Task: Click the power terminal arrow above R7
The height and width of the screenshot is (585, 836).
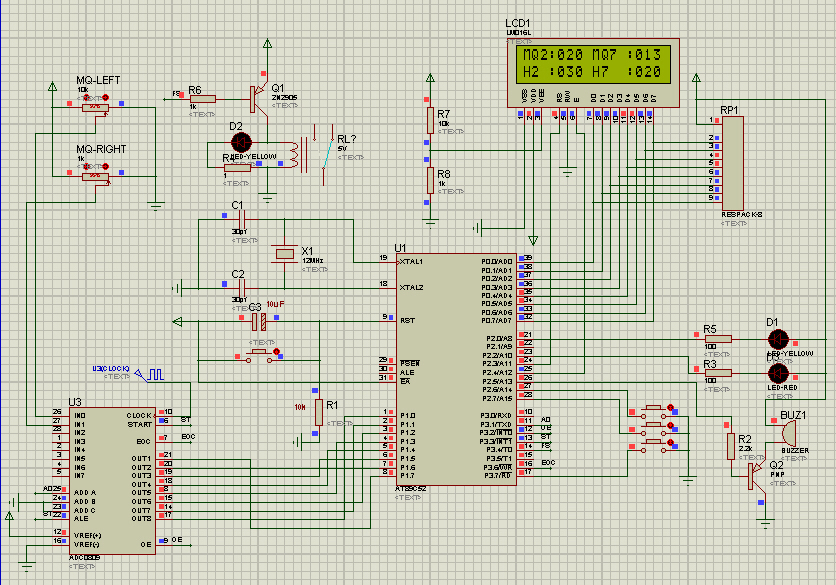Action: tap(430, 78)
